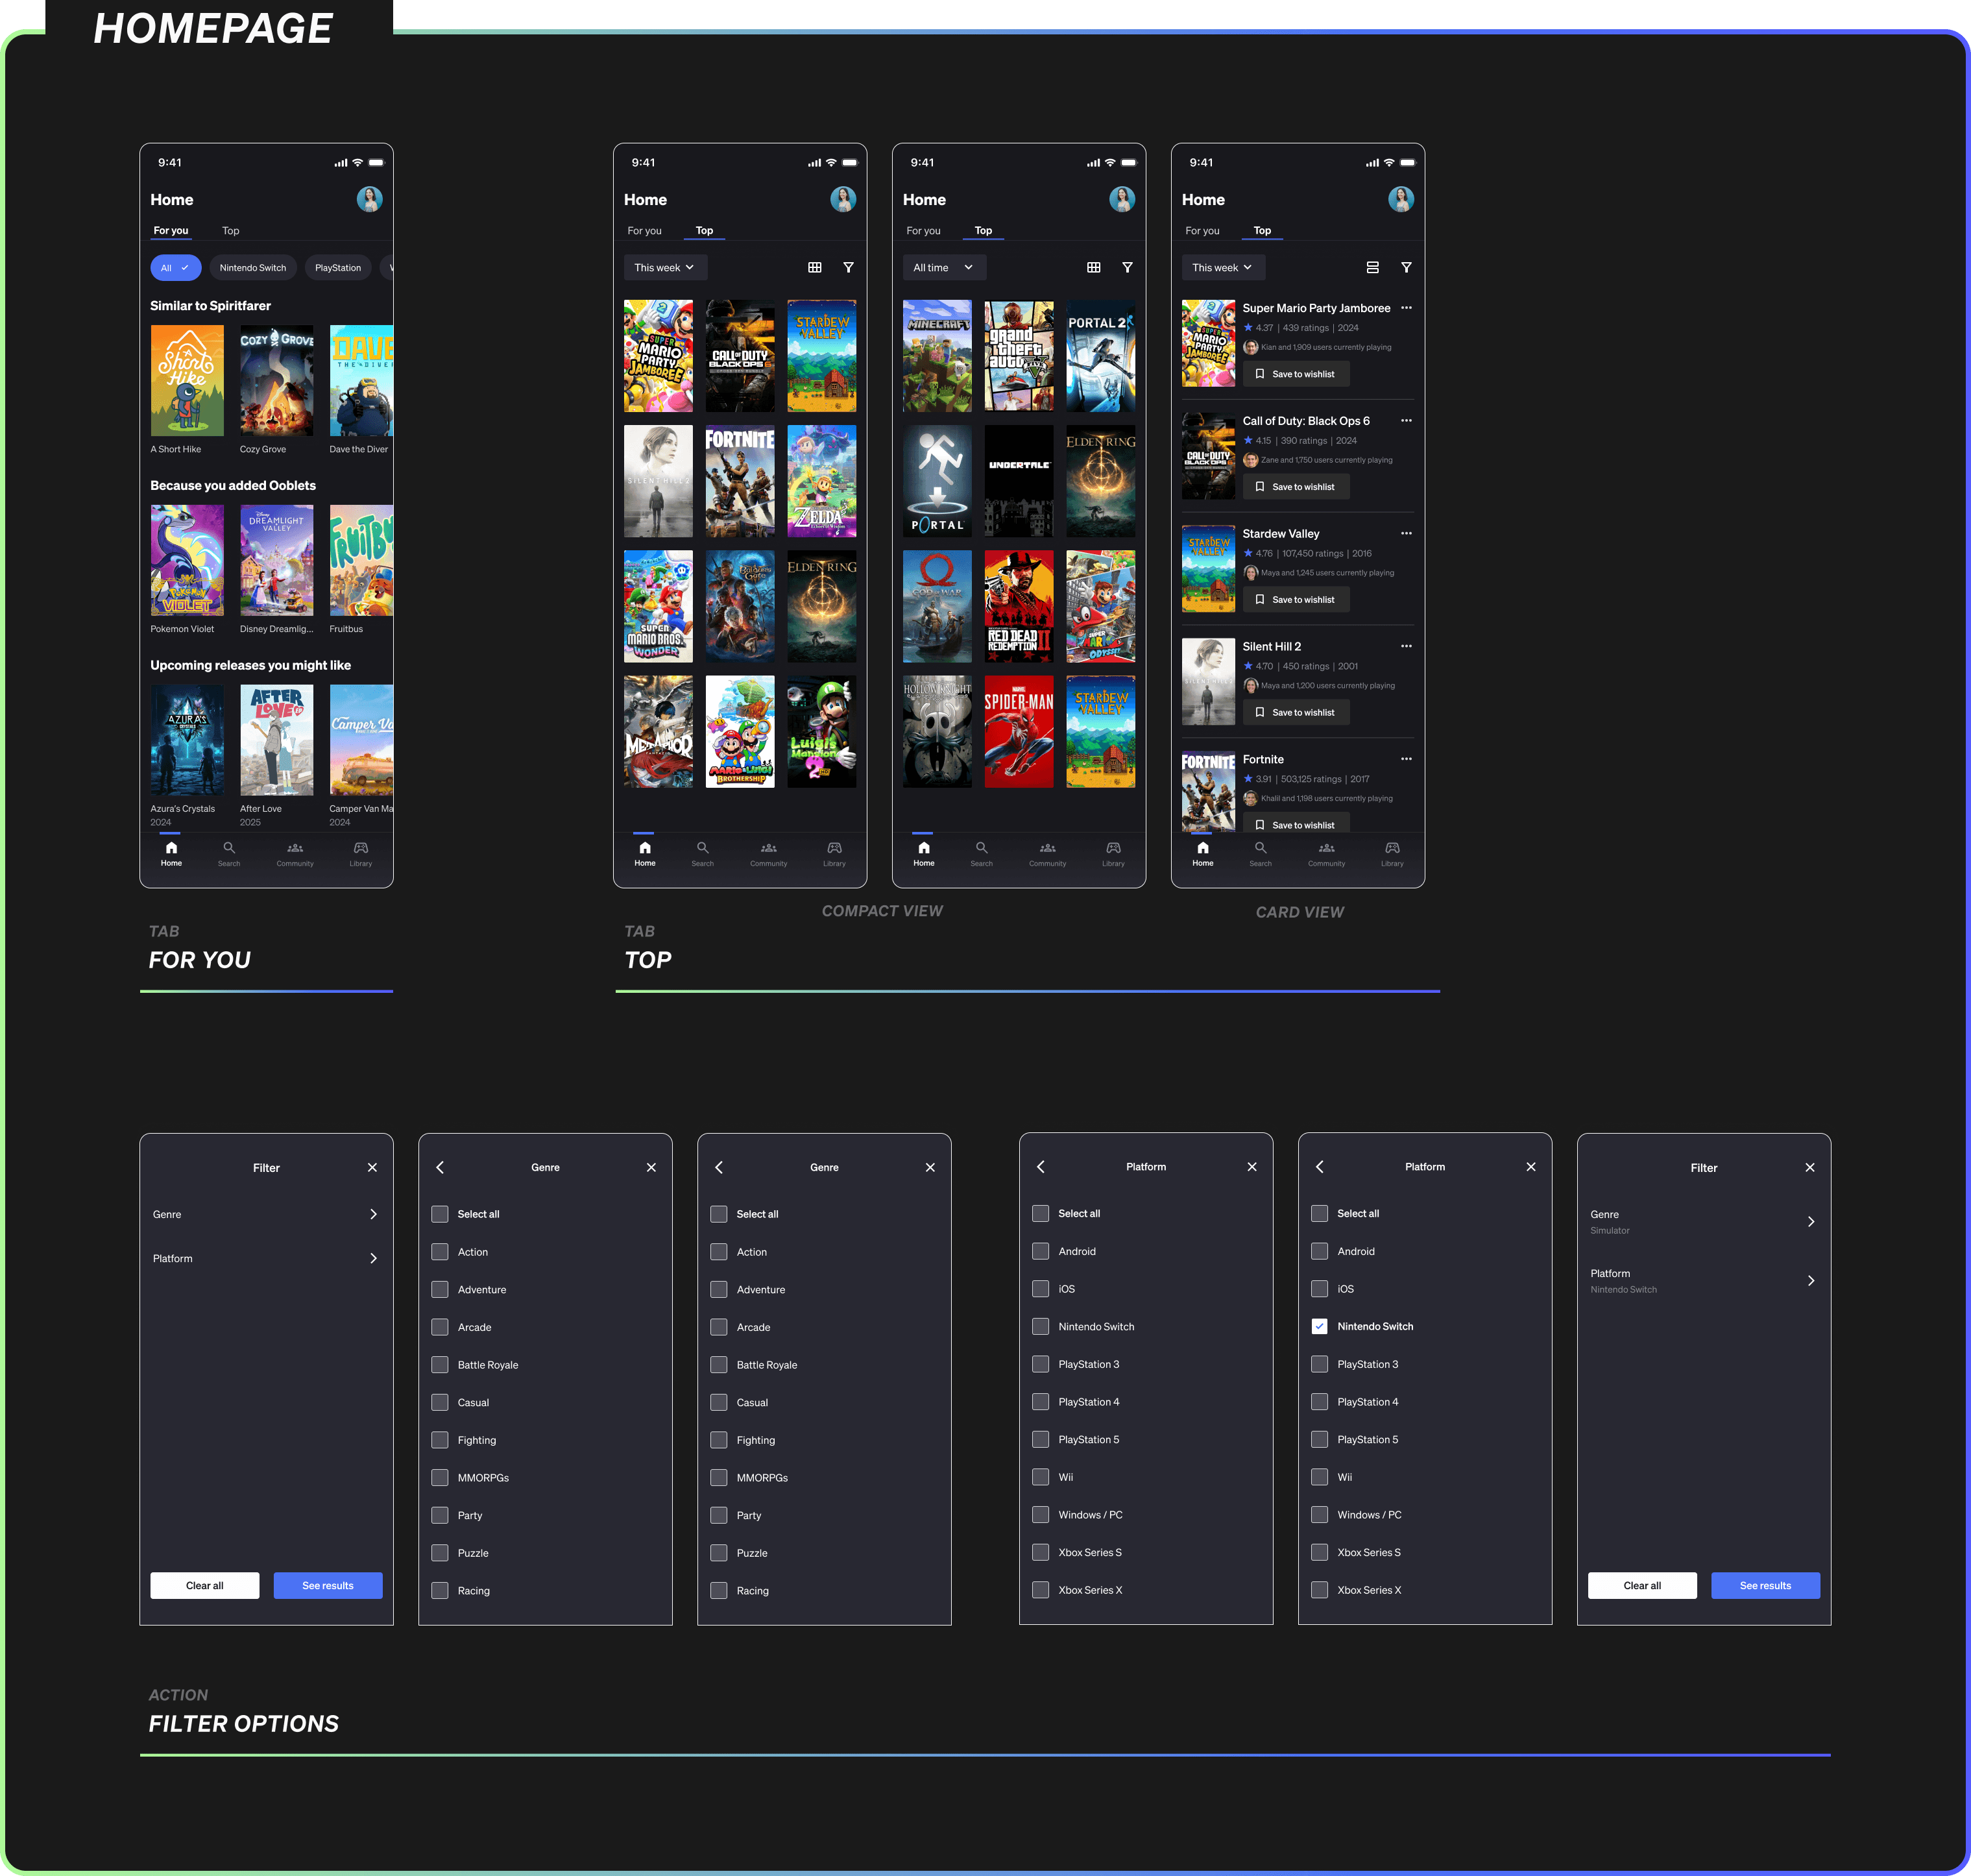The height and width of the screenshot is (1876, 1971).
Task: Click Clear all in the Filter panel without selections
Action: click(205, 1586)
